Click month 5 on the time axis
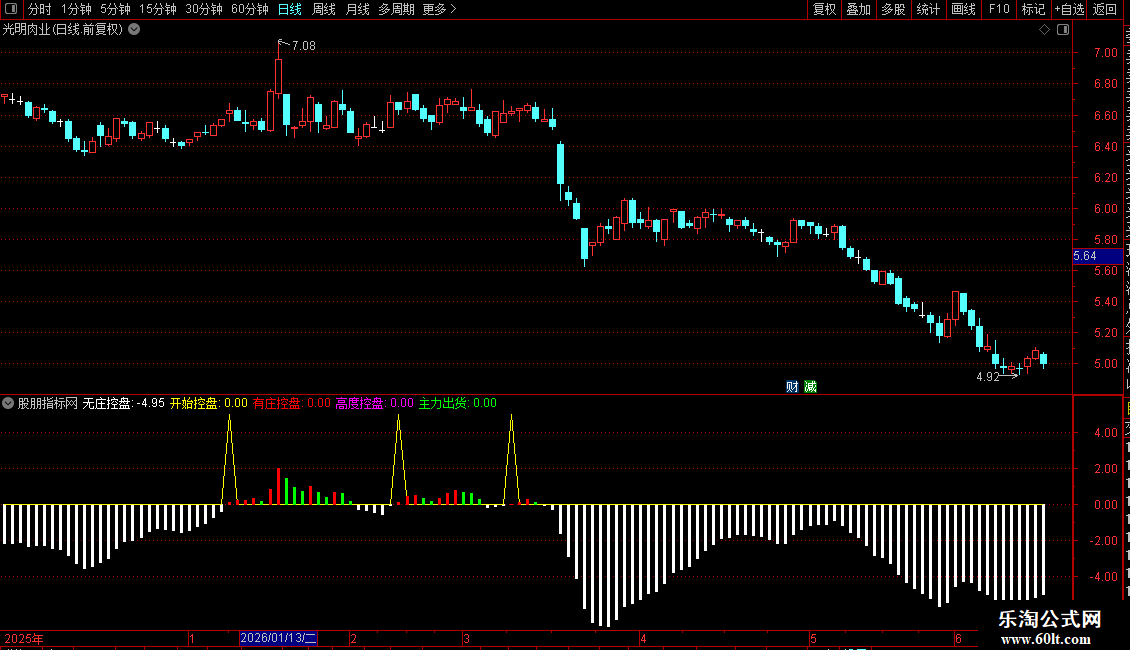The image size is (1130, 650). pos(814,638)
